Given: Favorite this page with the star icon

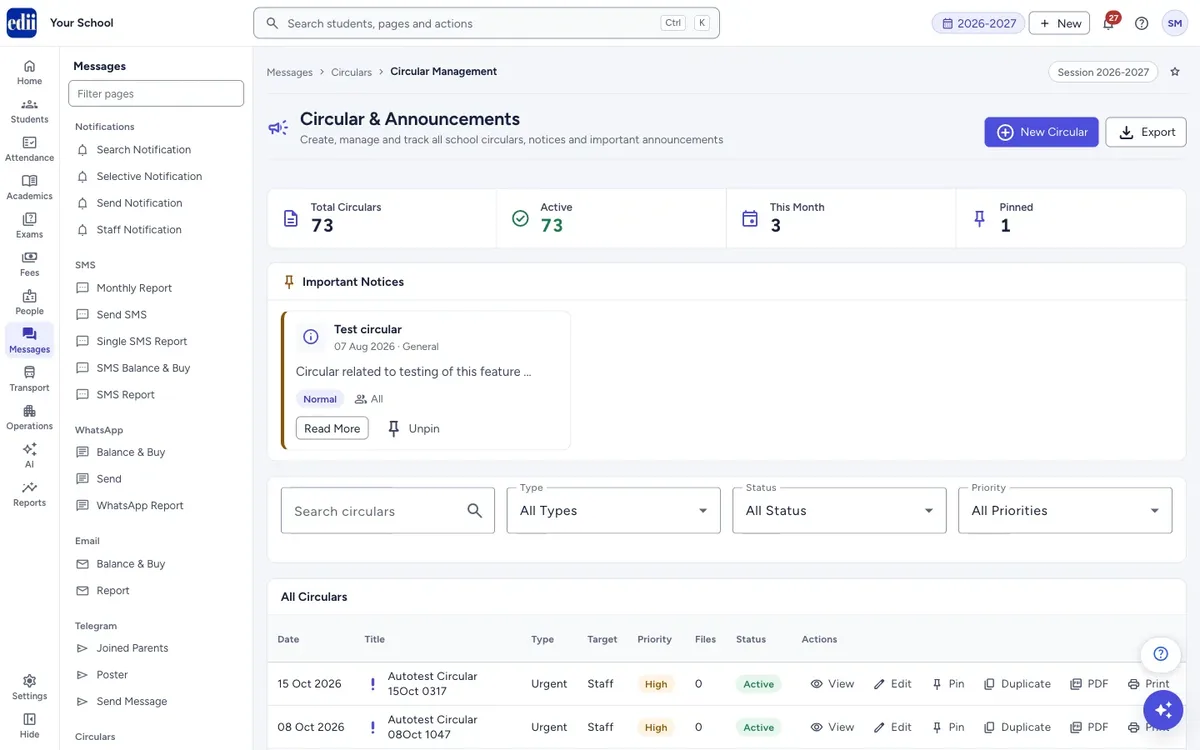Looking at the screenshot, I should point(1175,72).
